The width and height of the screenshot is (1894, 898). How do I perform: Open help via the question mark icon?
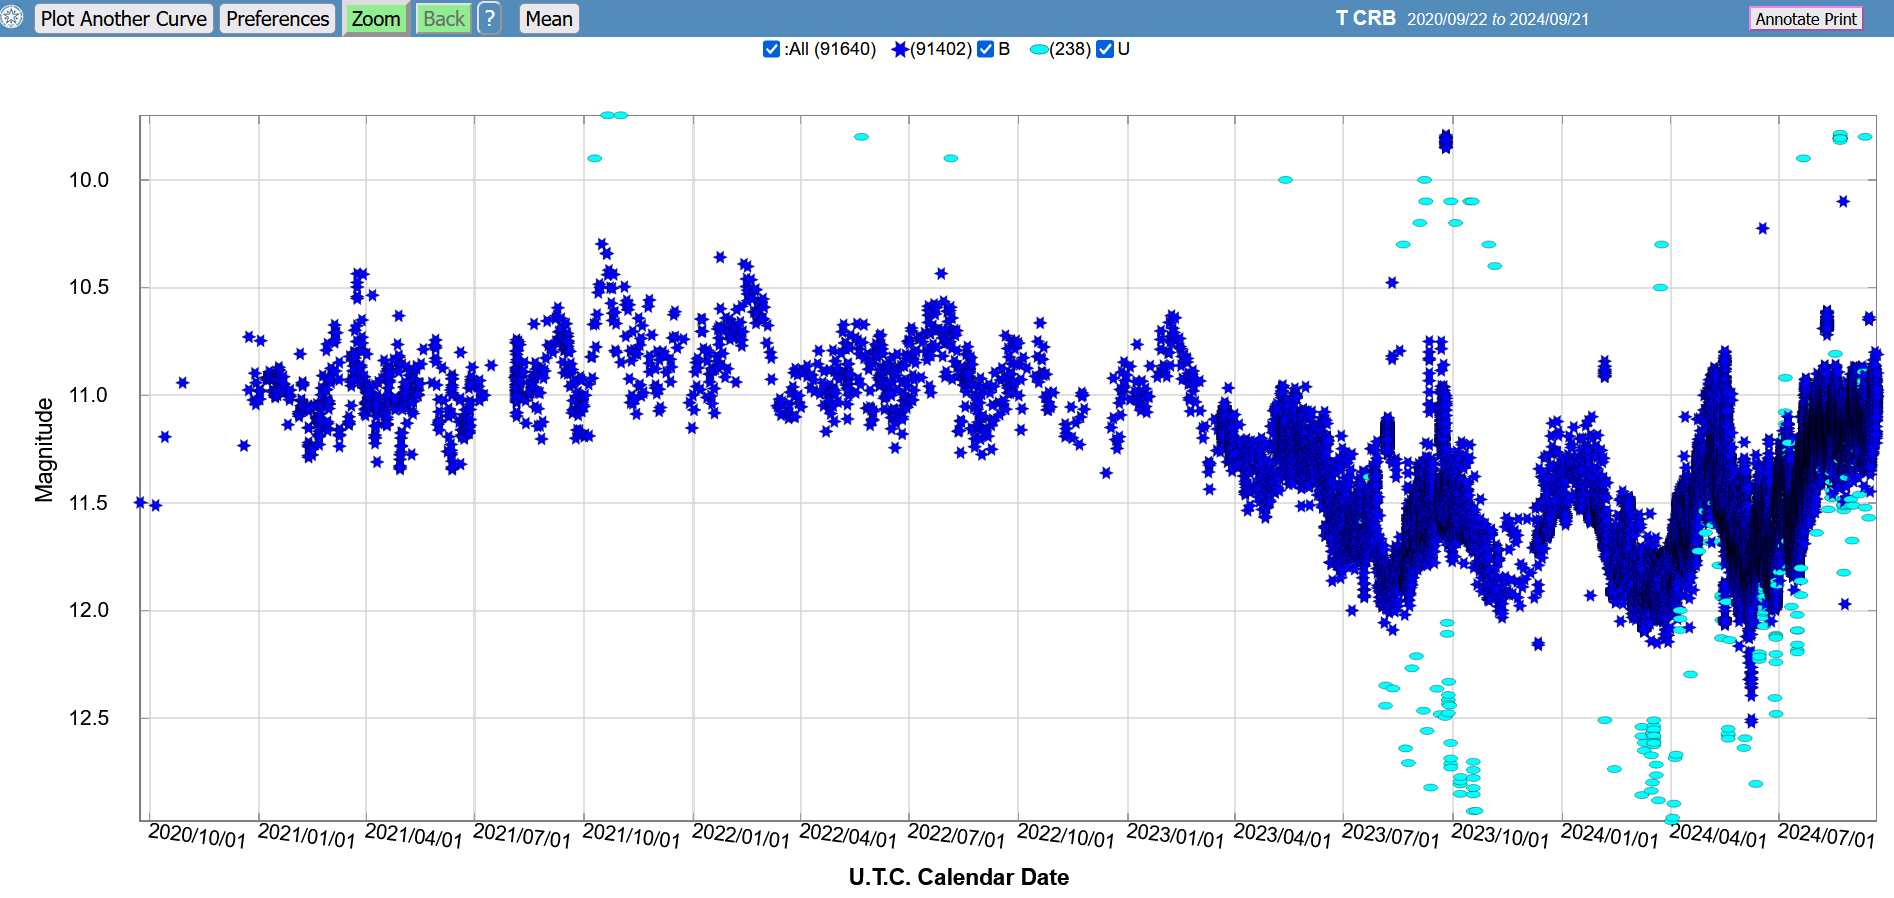[489, 18]
